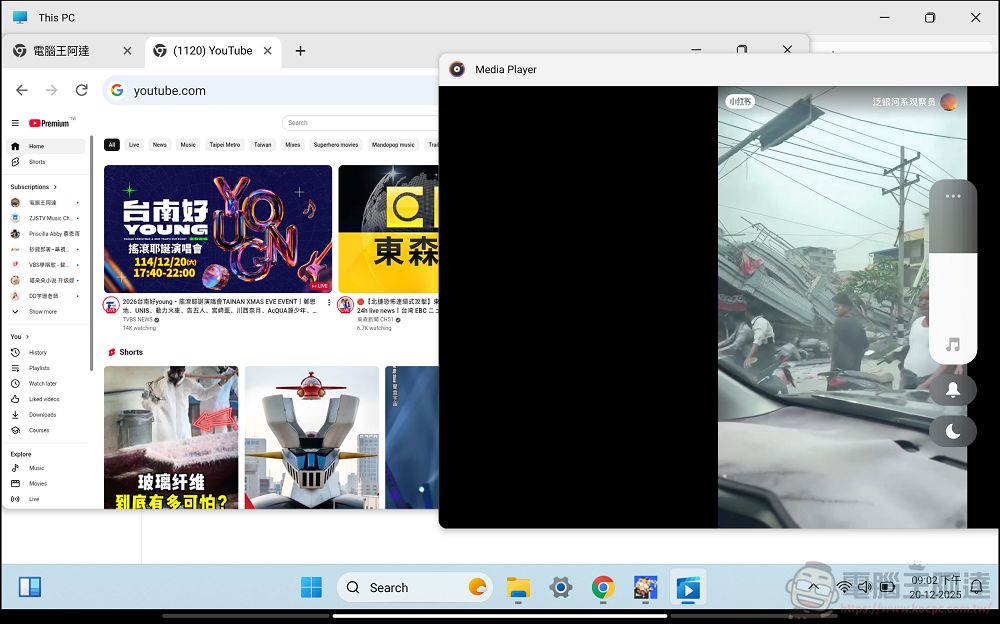Select the Home icon in the YouTube sidebar
Screen dimensions: 1000x624
(x=13, y=145)
